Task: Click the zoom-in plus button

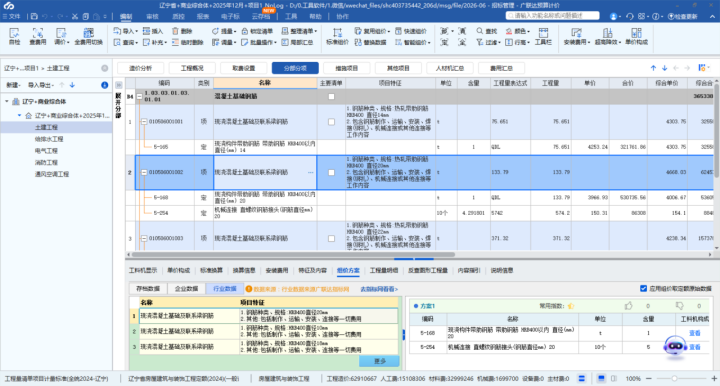Action: pos(714,379)
